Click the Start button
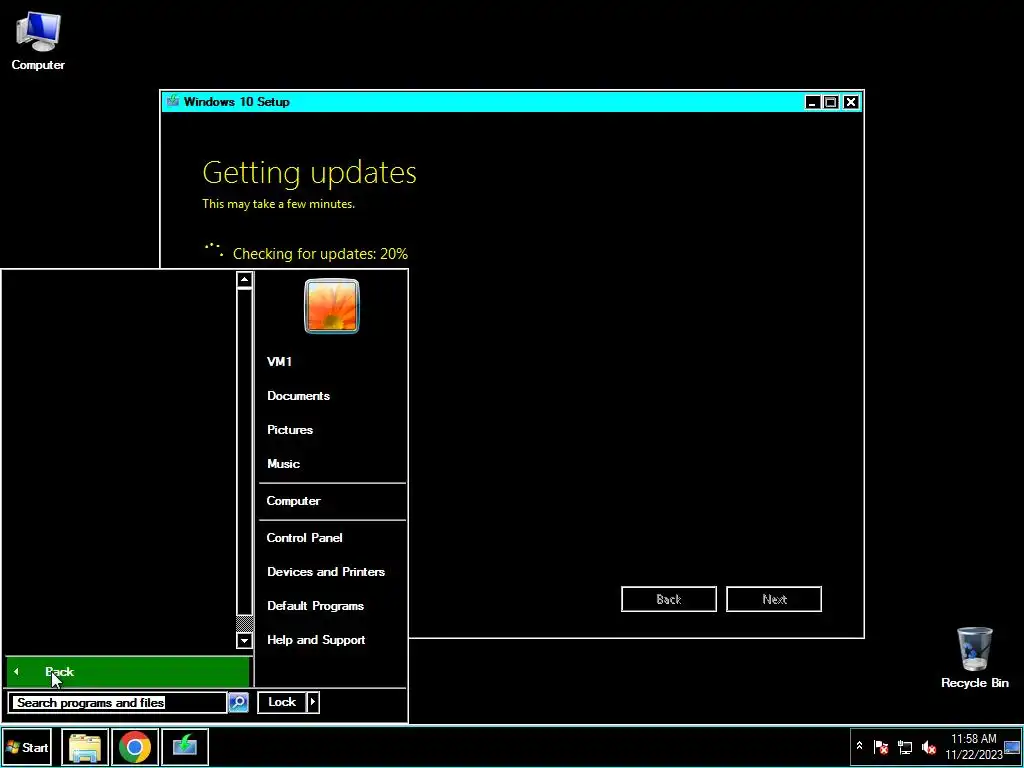This screenshot has height=768, width=1024. (27, 747)
